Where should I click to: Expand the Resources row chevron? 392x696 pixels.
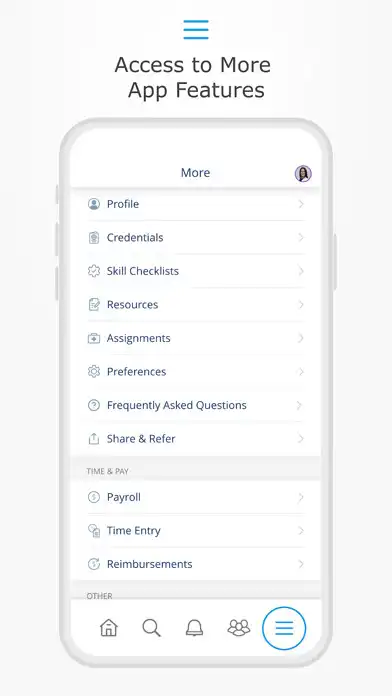[301, 304]
